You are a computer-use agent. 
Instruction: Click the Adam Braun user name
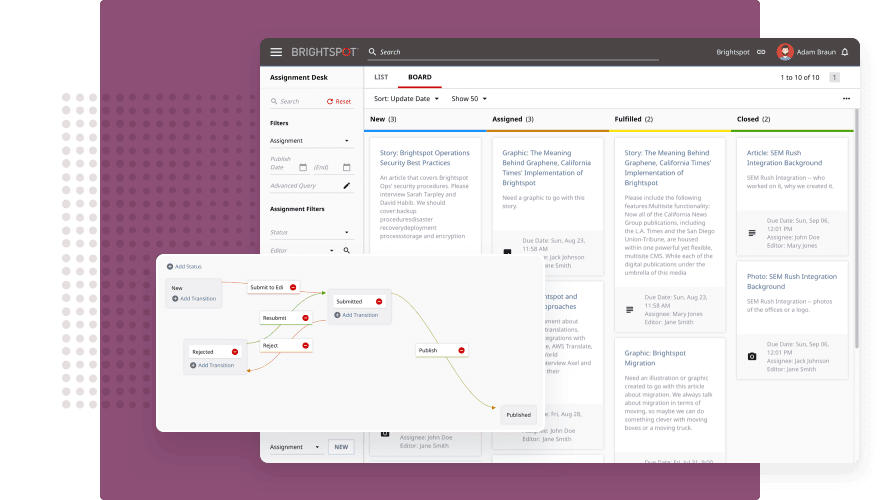point(816,52)
